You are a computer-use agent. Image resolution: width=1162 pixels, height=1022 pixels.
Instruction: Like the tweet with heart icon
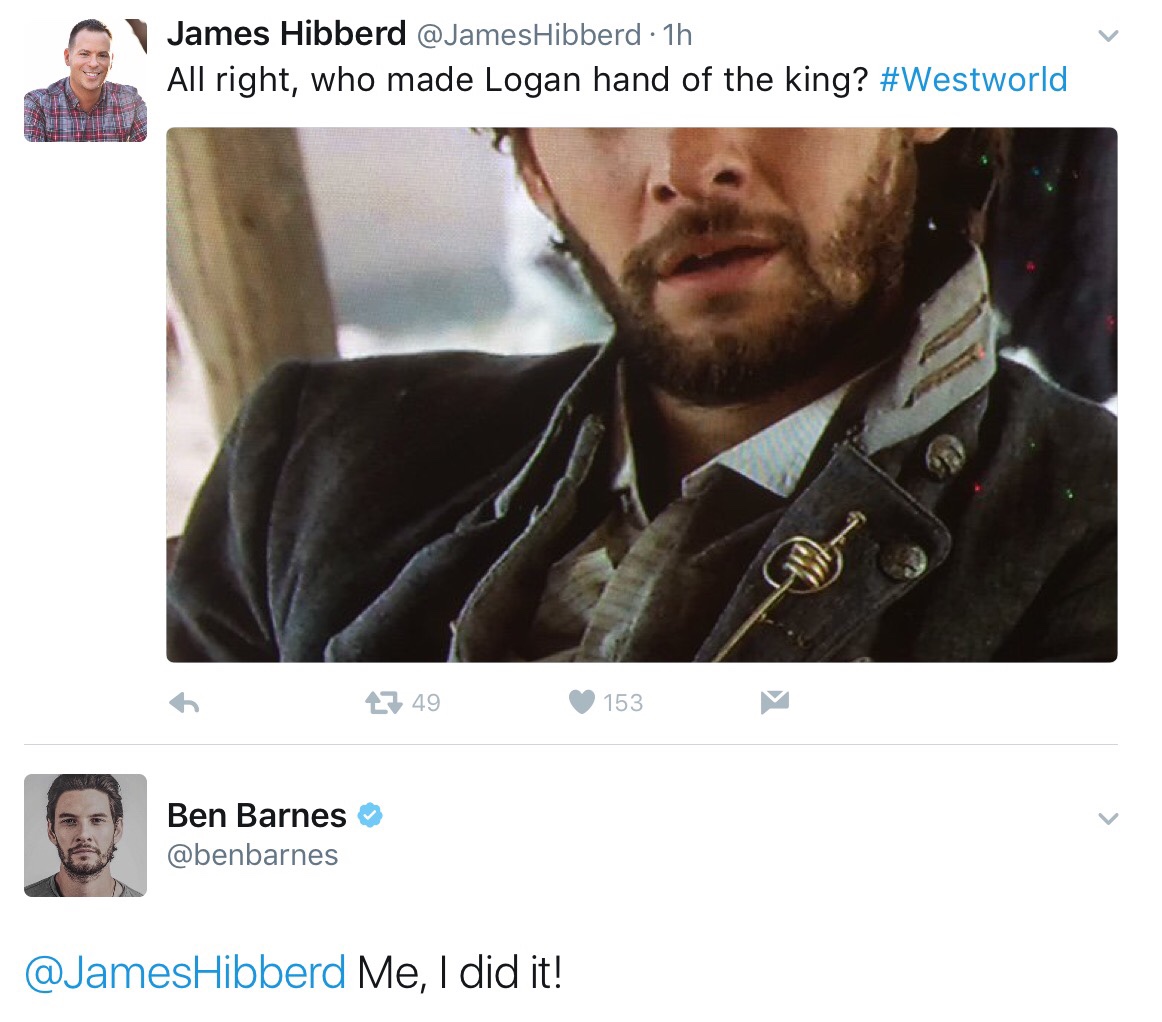(582, 704)
